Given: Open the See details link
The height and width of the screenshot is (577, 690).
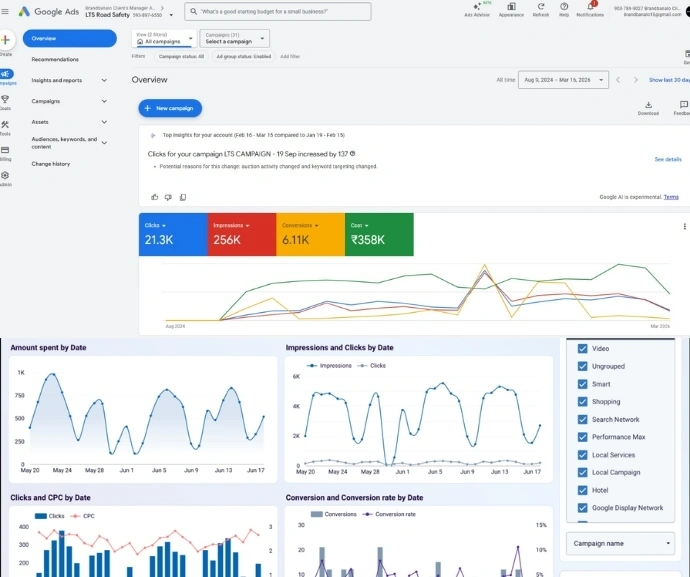Looking at the screenshot, I should click(x=667, y=159).
